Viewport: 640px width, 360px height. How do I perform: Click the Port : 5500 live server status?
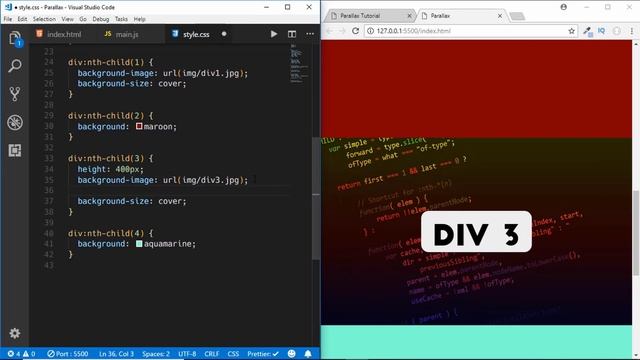tap(67, 354)
